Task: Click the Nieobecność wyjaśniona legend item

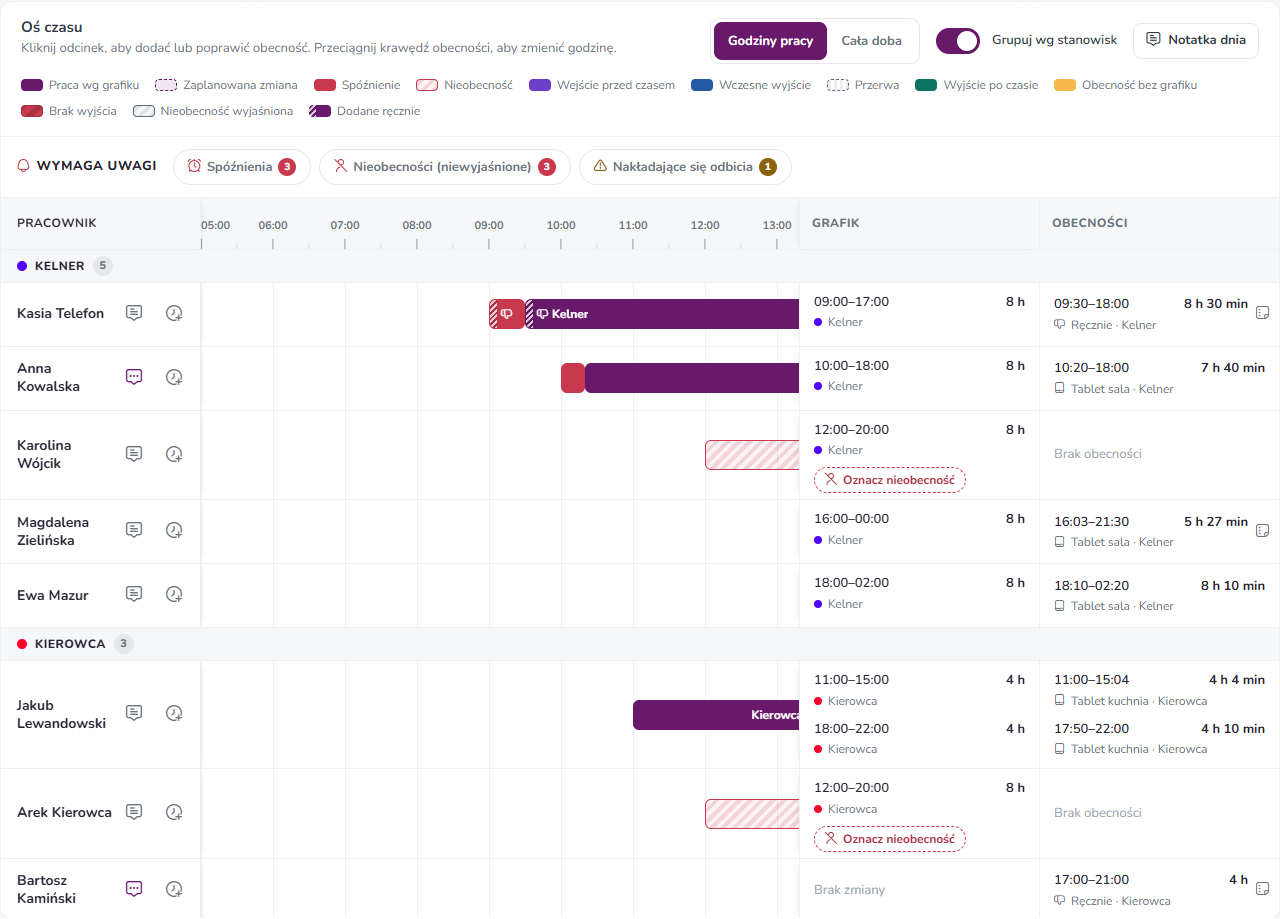Action: pos(213,111)
